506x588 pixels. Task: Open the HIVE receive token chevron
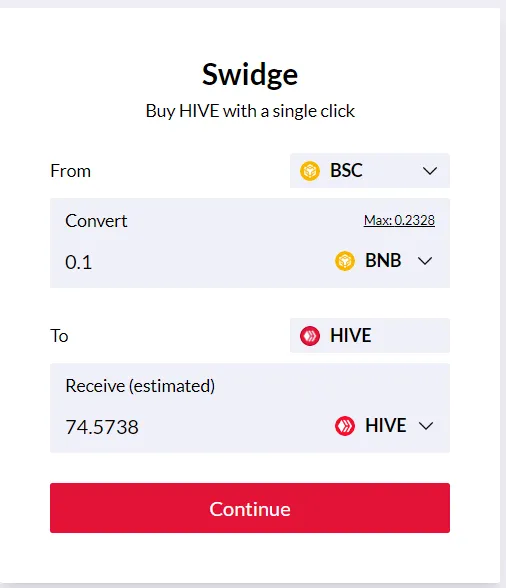click(x=426, y=426)
